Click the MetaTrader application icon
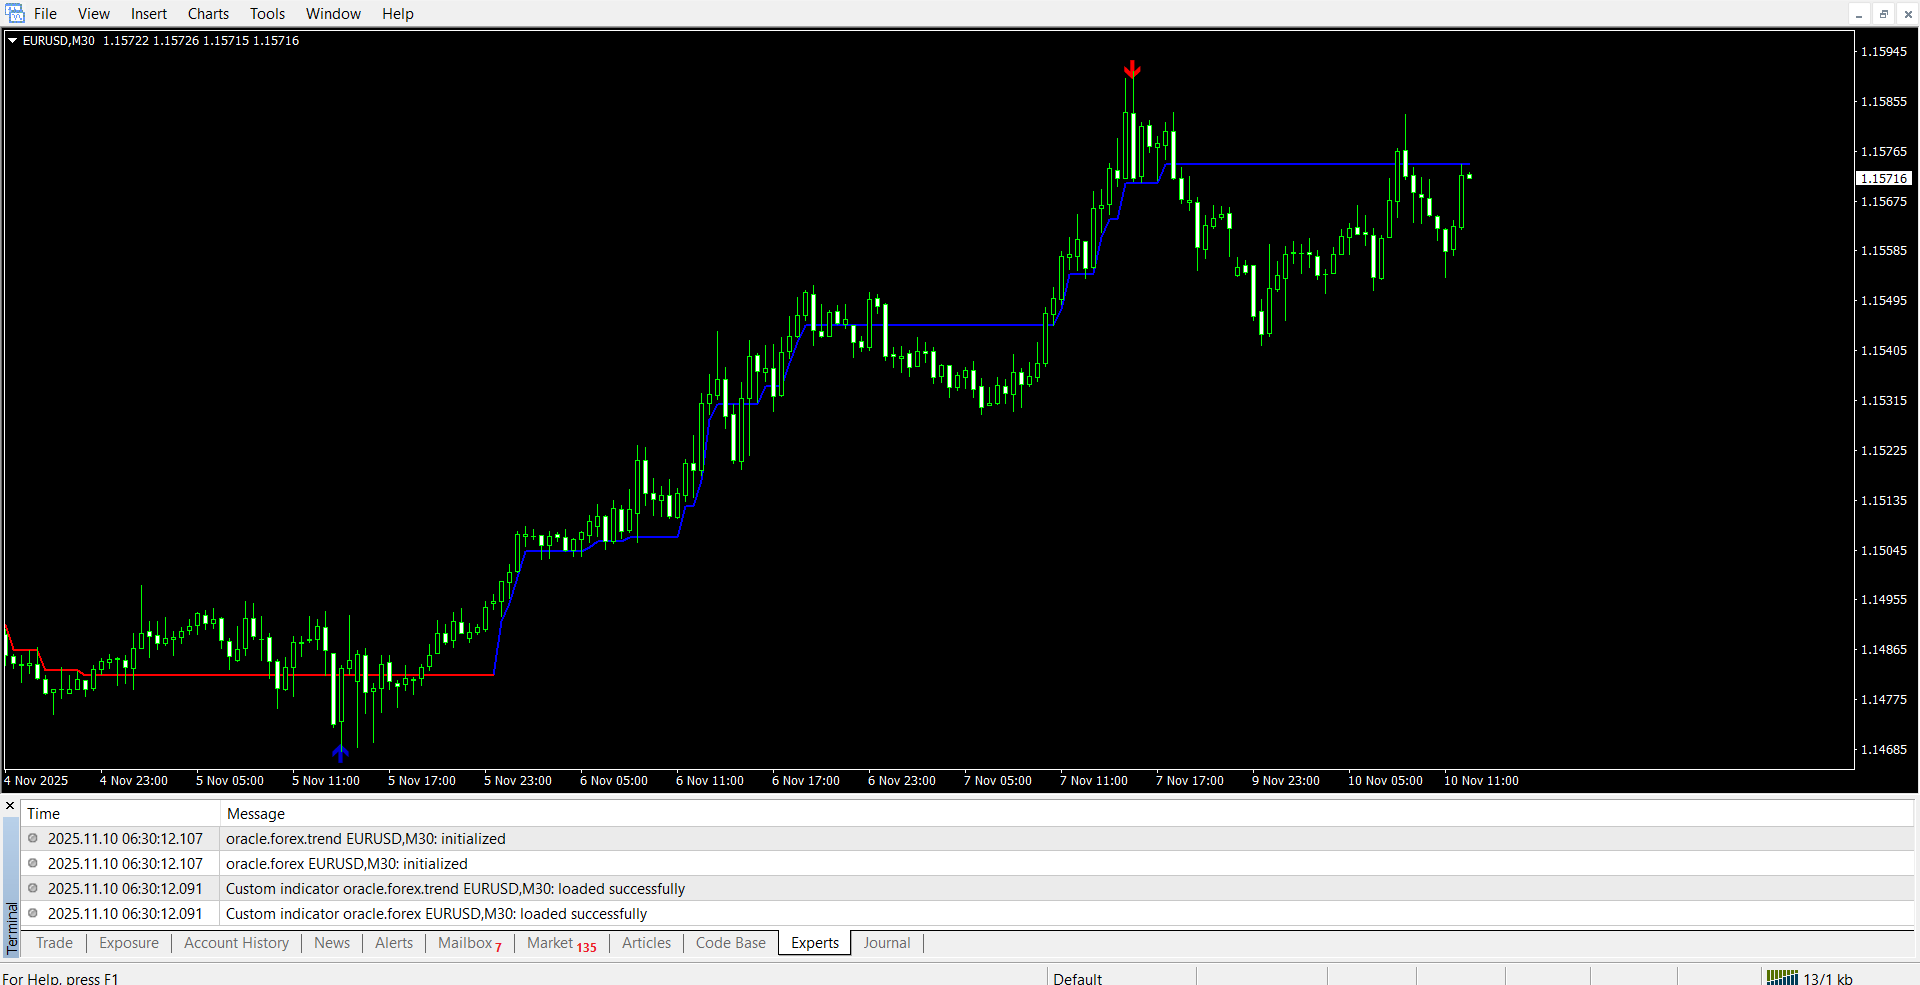Viewport: 1920px width, 985px height. tap(15, 14)
